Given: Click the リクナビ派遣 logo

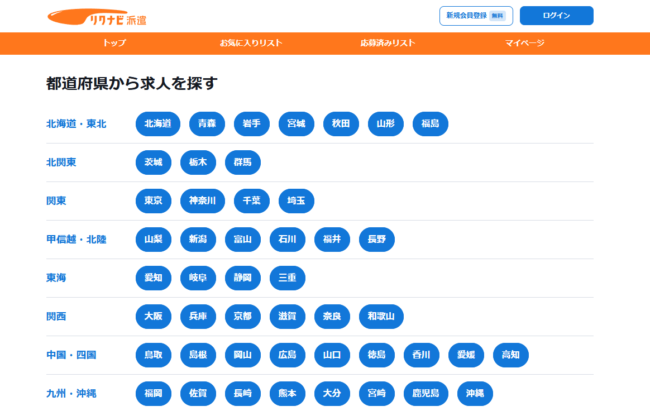Looking at the screenshot, I should point(97,17).
